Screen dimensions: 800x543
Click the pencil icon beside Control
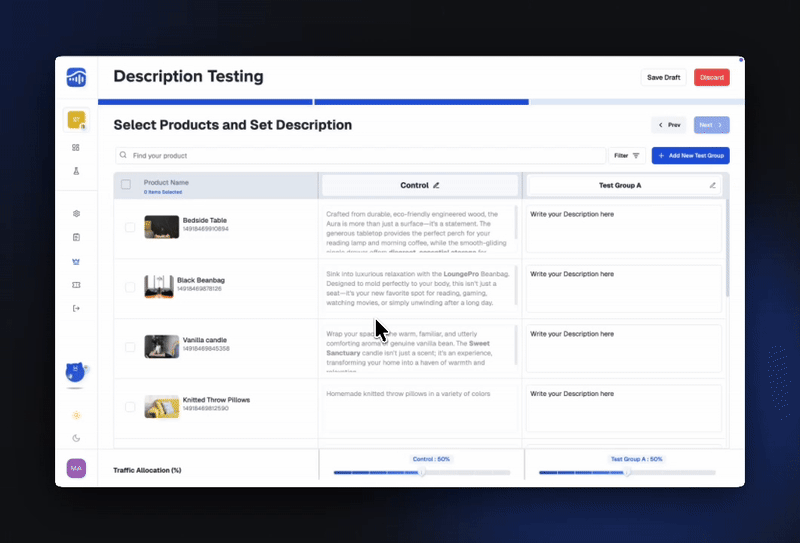(436, 185)
